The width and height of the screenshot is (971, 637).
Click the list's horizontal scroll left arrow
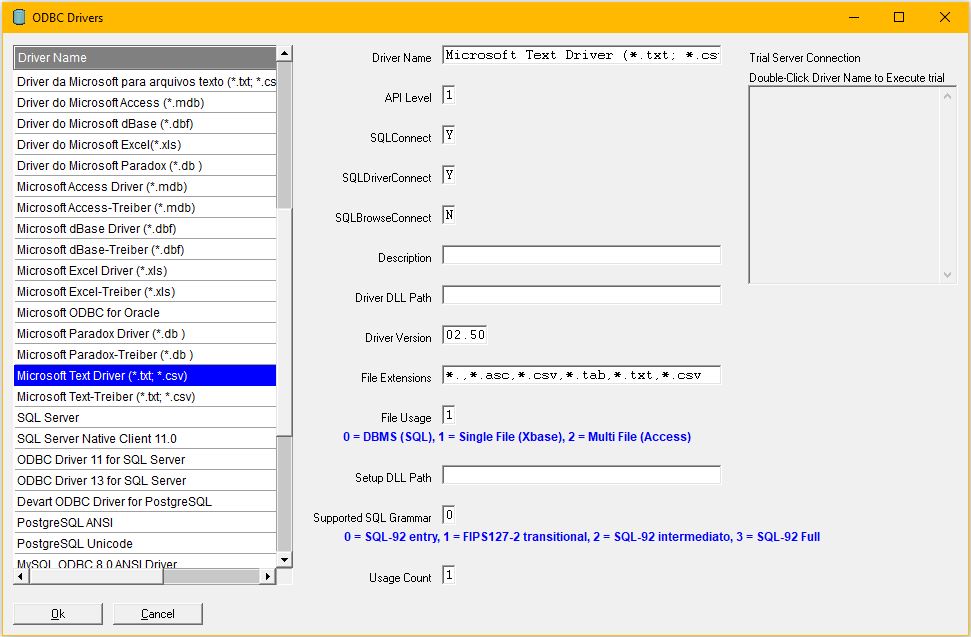21,576
